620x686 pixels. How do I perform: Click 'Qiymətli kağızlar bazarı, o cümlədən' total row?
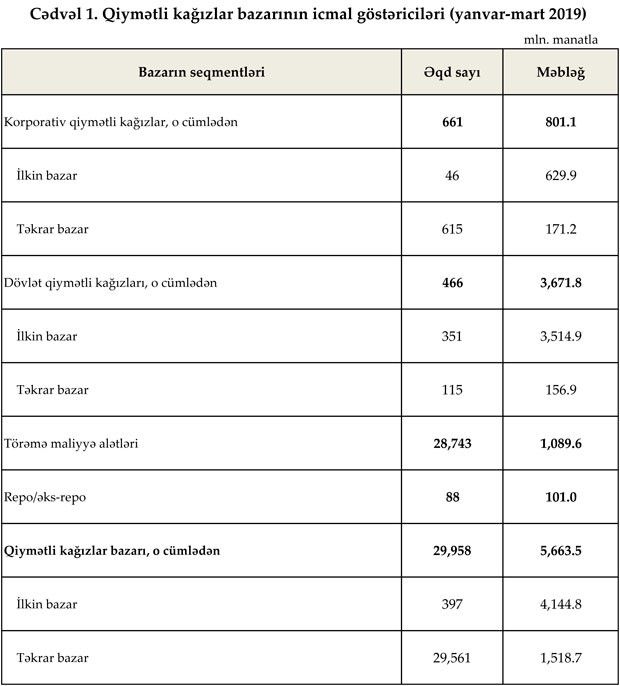[112, 551]
